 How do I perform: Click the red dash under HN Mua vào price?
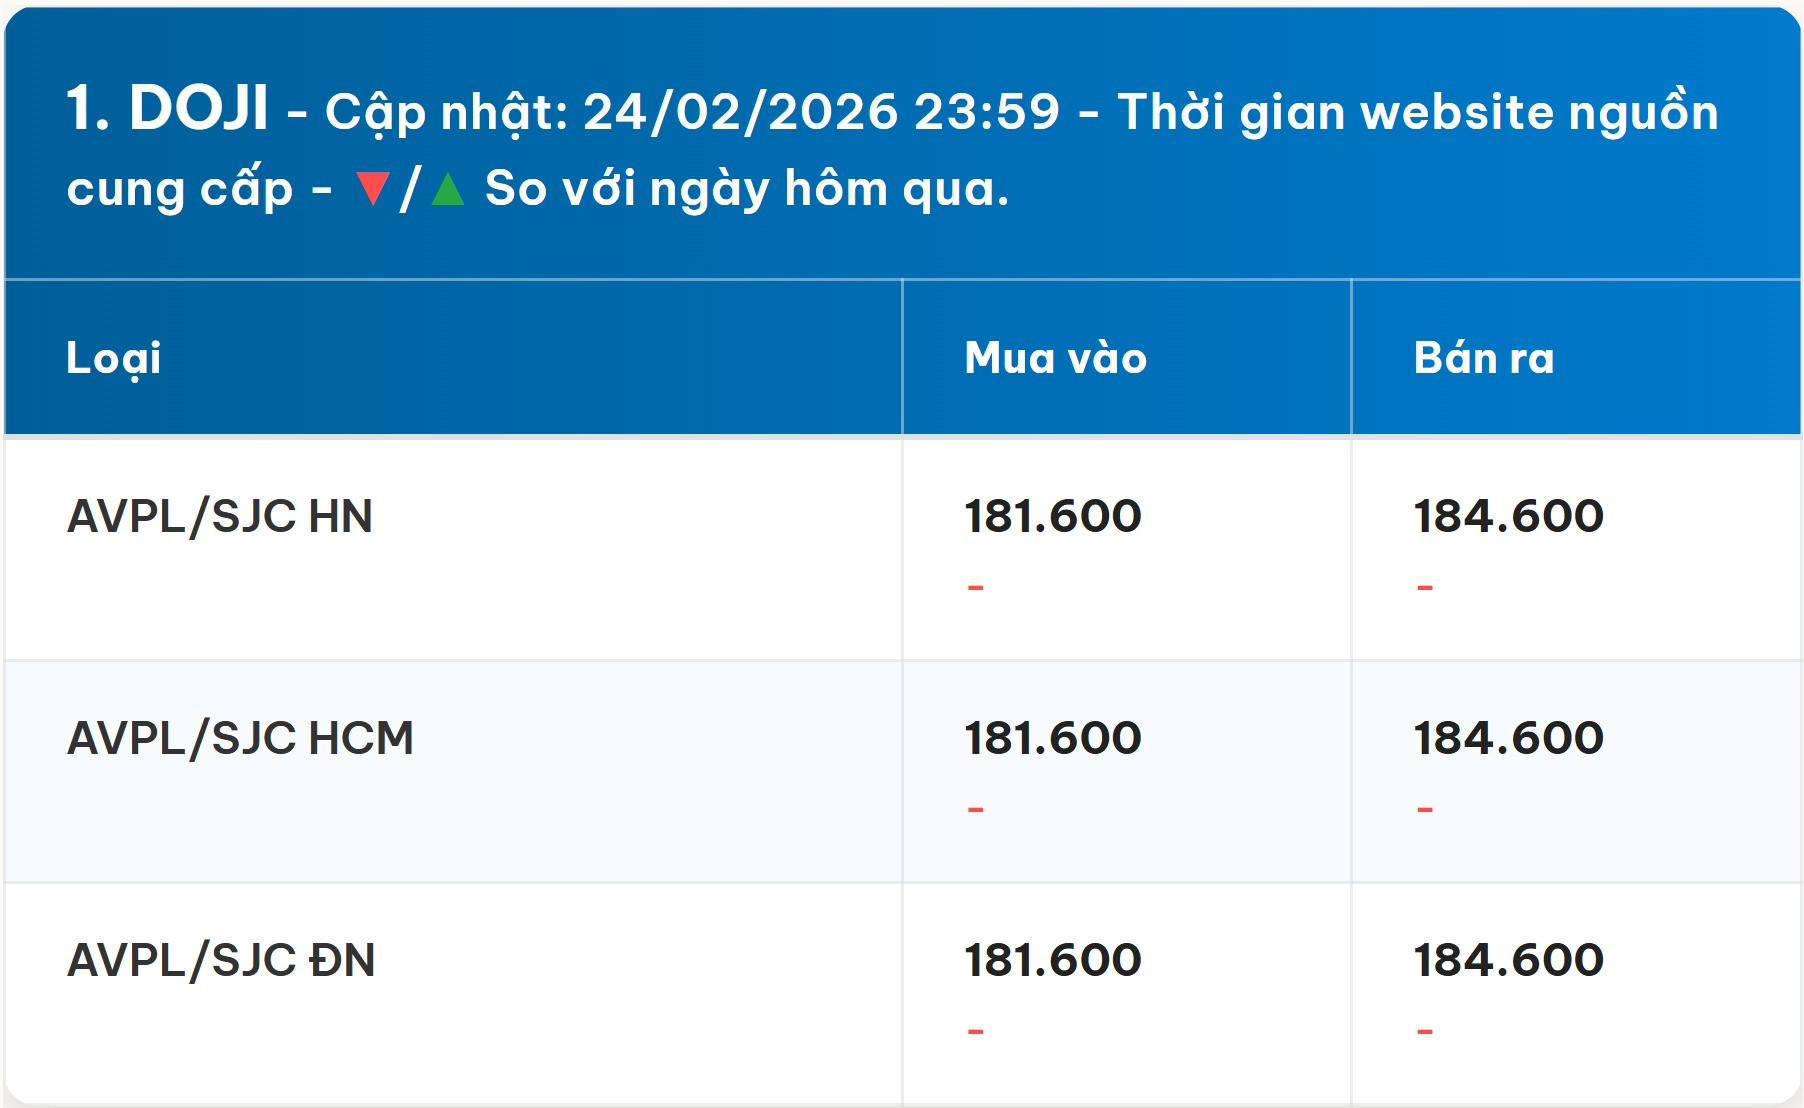tap(975, 587)
